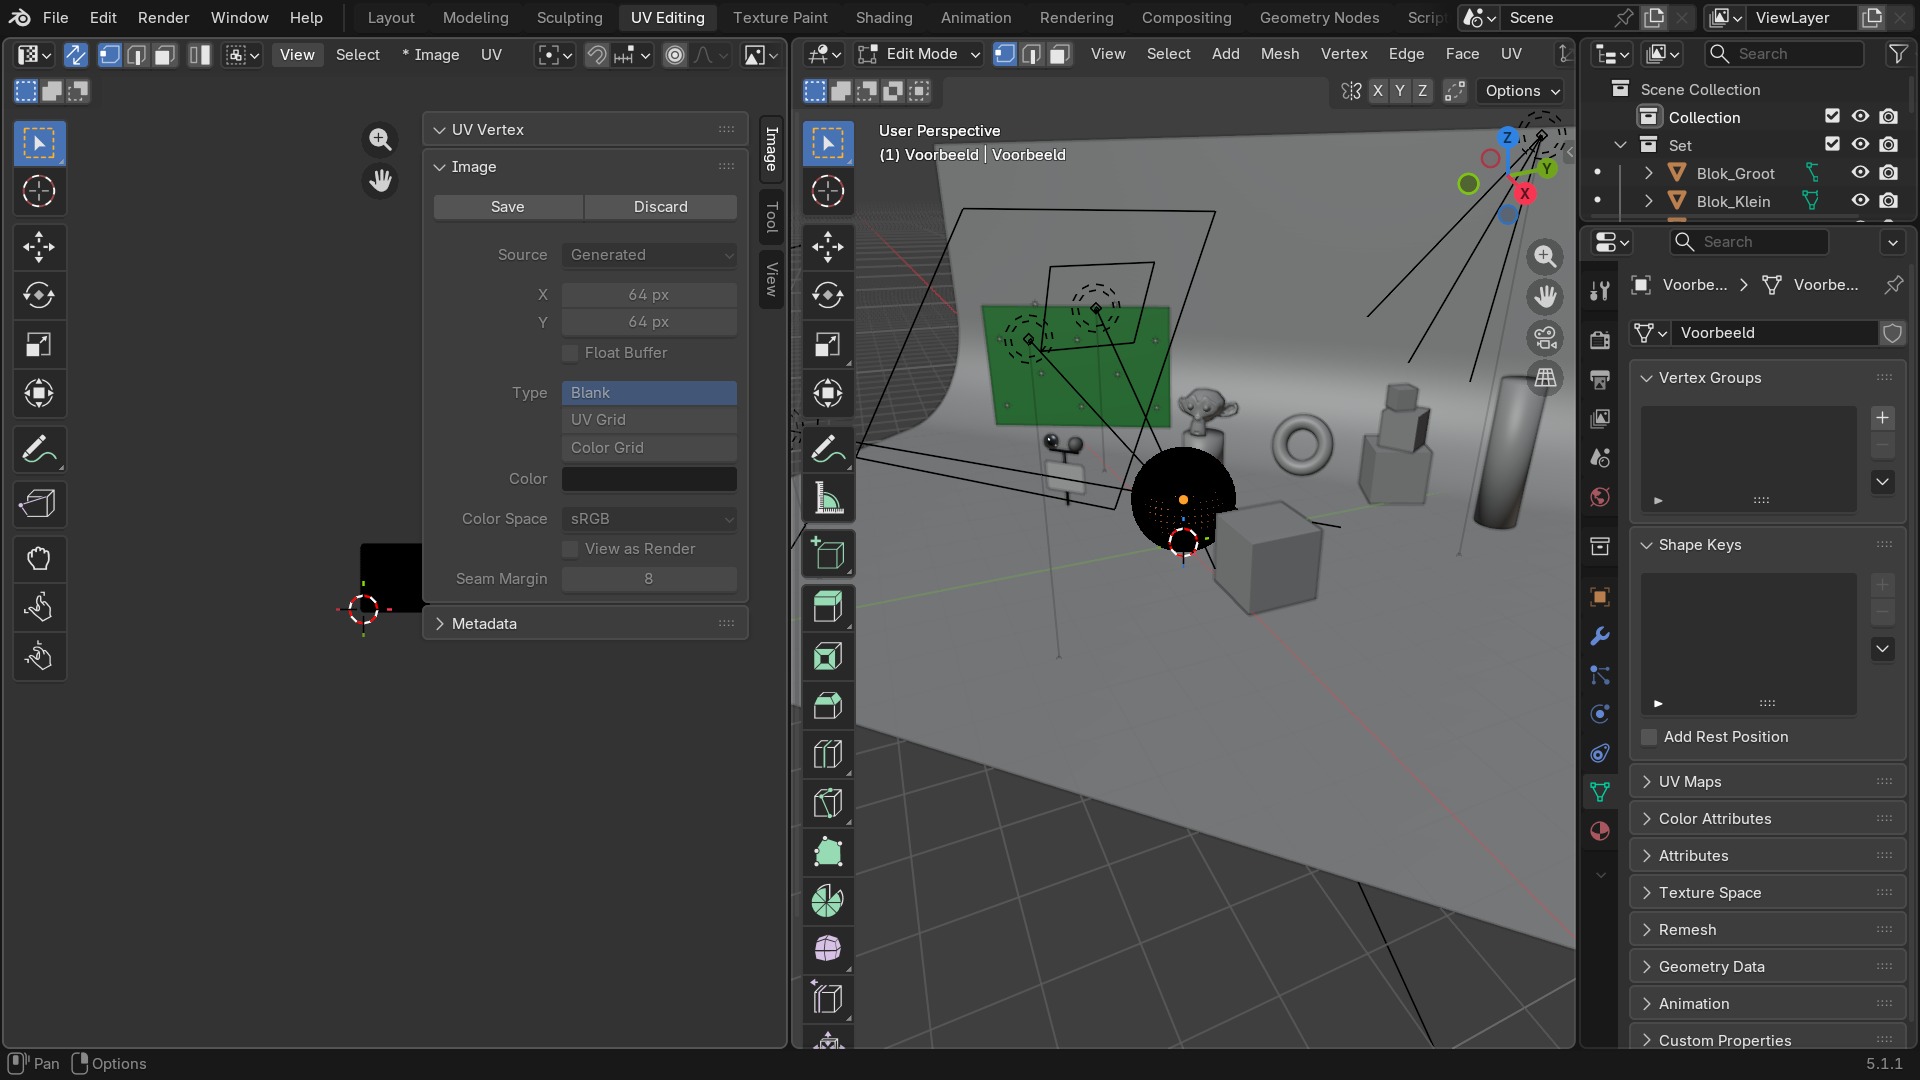The height and width of the screenshot is (1080, 1920).
Task: Select the Smooth vertices tool
Action: (828, 949)
